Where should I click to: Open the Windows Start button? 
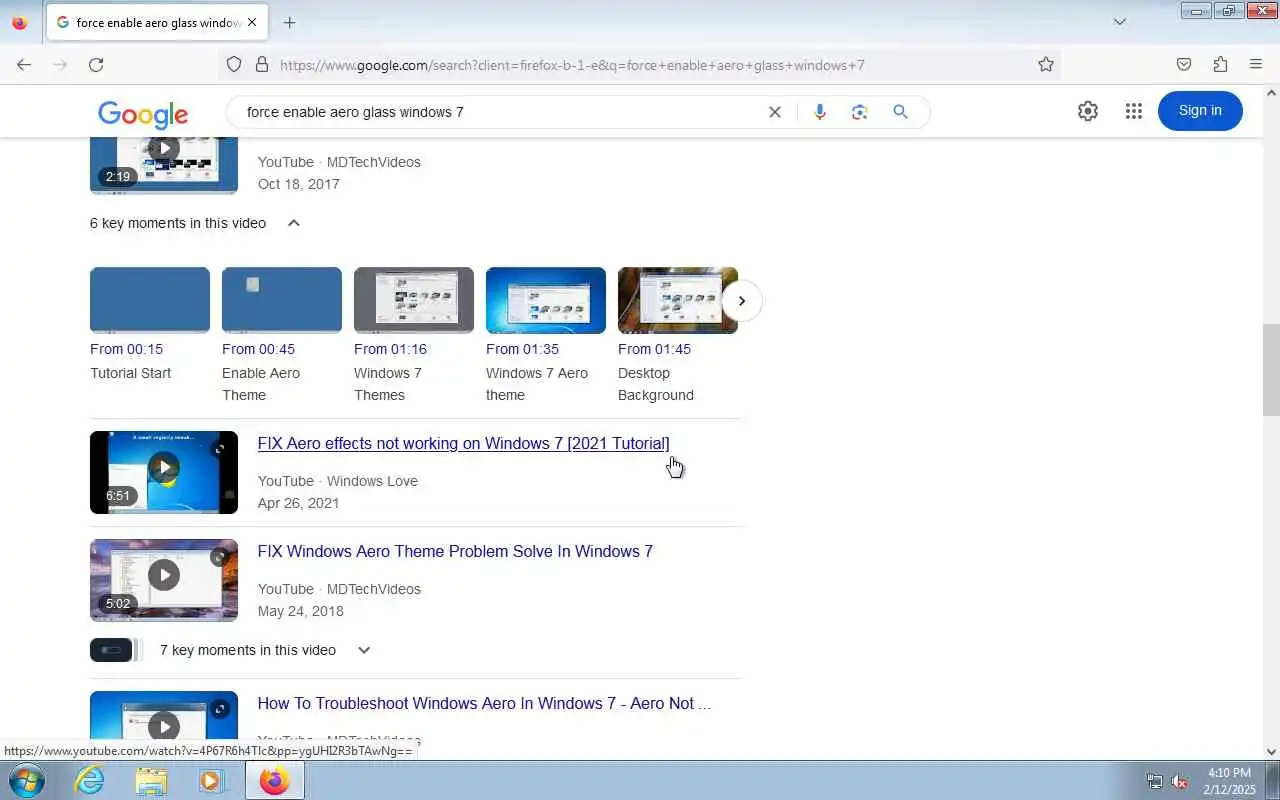pos(27,780)
